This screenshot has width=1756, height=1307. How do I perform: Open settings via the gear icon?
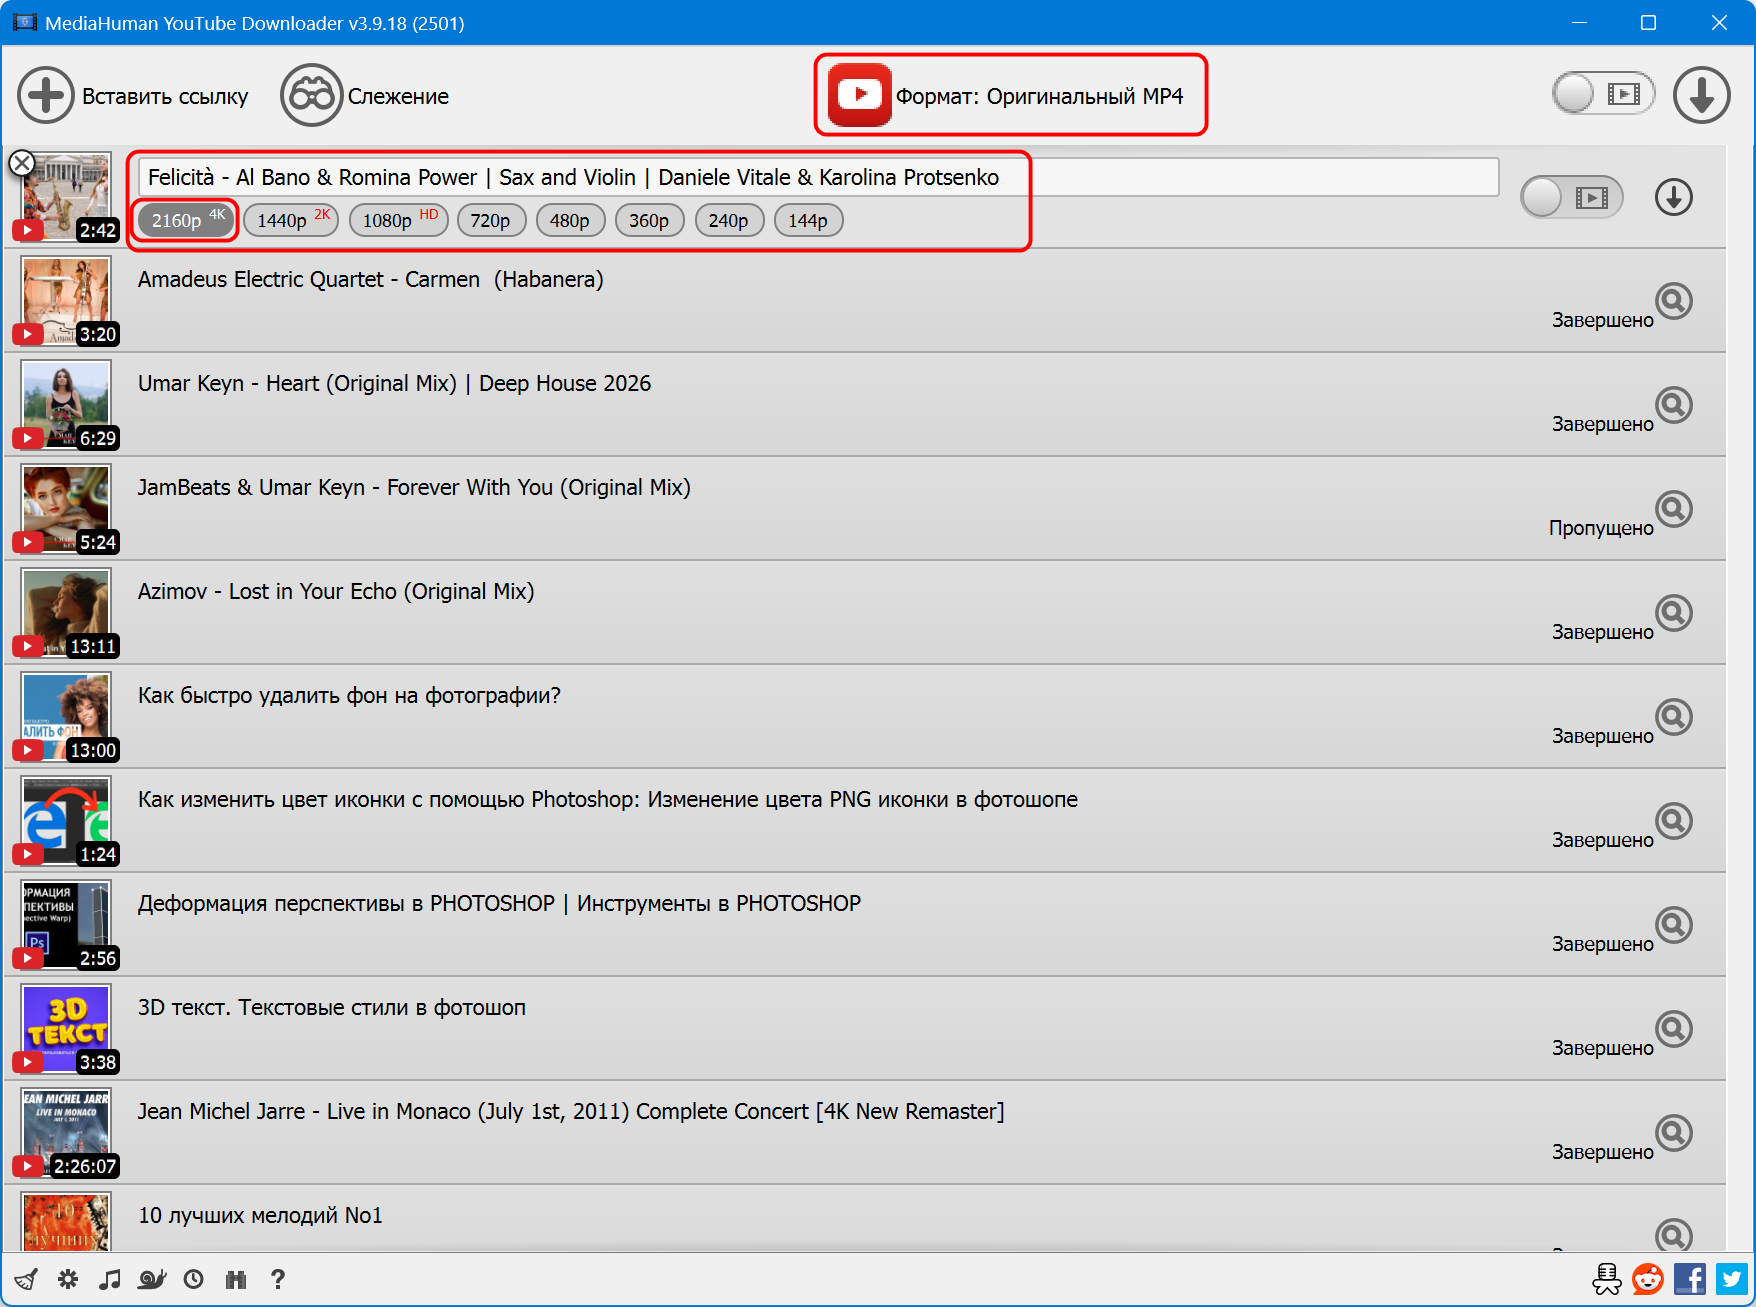(x=68, y=1279)
